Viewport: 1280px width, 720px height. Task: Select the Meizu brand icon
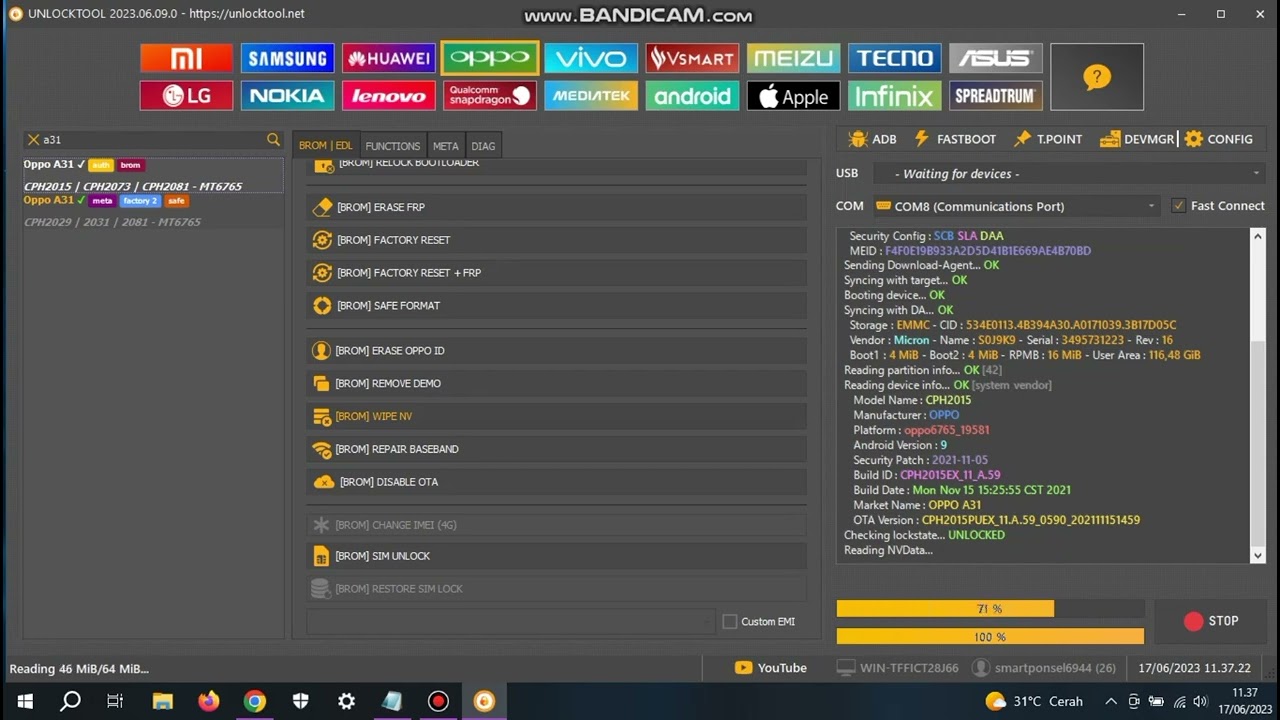point(793,58)
